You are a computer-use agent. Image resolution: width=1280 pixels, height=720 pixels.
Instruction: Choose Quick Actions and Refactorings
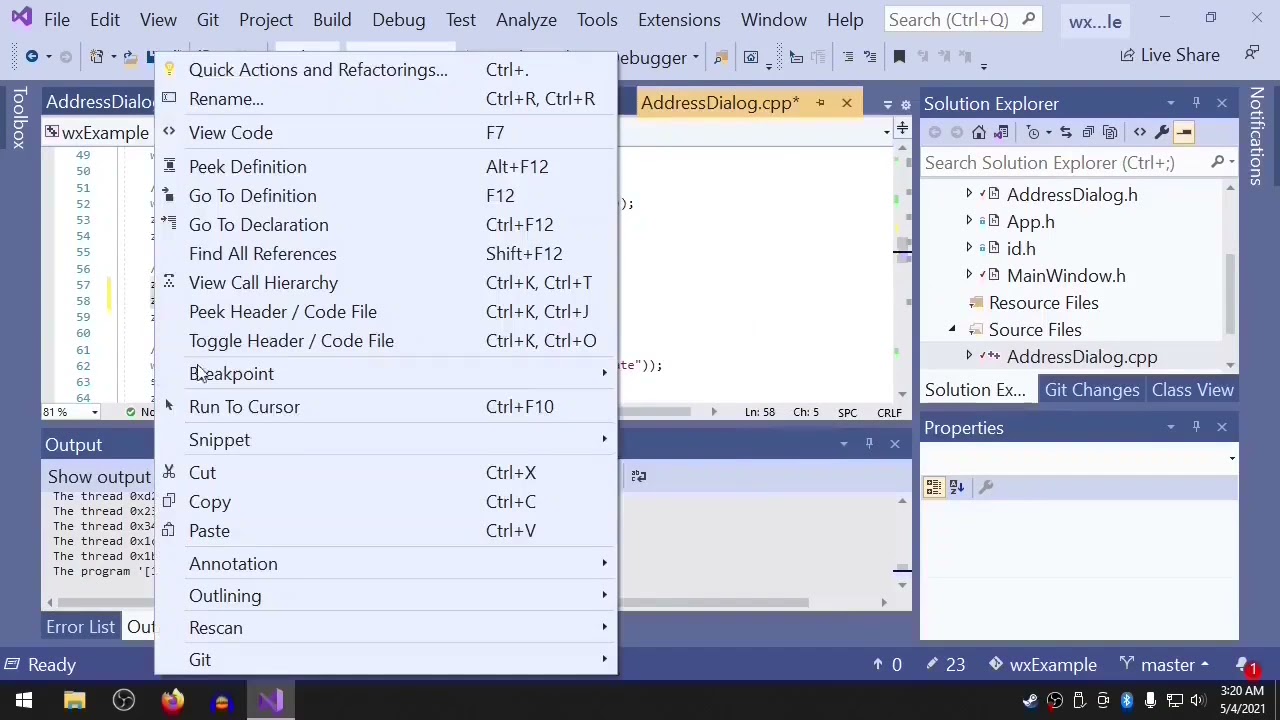tap(386, 70)
